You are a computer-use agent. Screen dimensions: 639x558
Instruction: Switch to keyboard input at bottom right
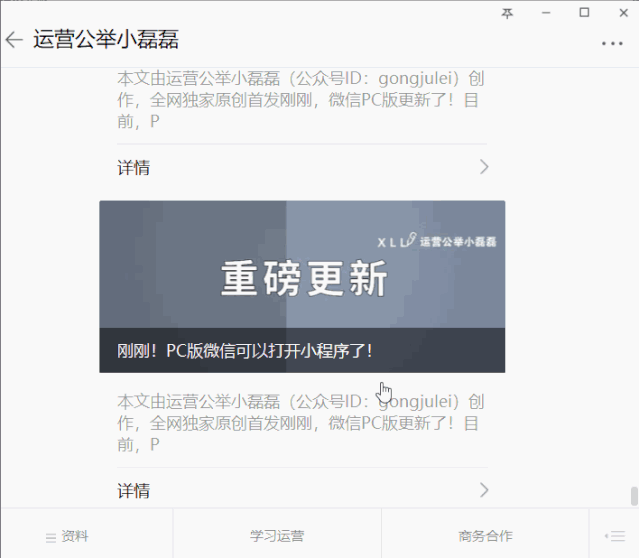click(x=615, y=536)
